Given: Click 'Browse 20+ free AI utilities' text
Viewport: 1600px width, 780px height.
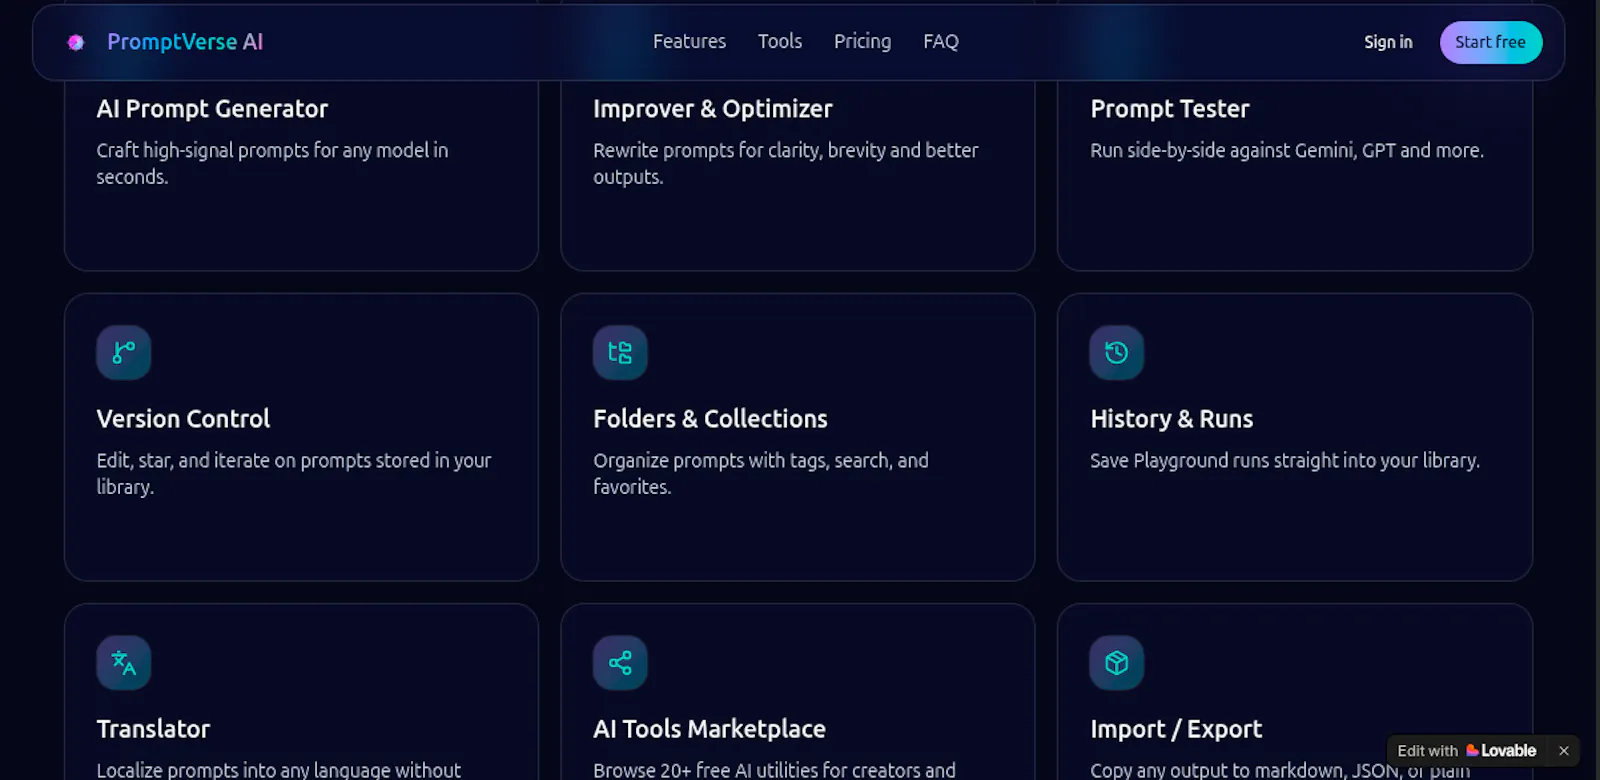Looking at the screenshot, I should click(774, 770).
